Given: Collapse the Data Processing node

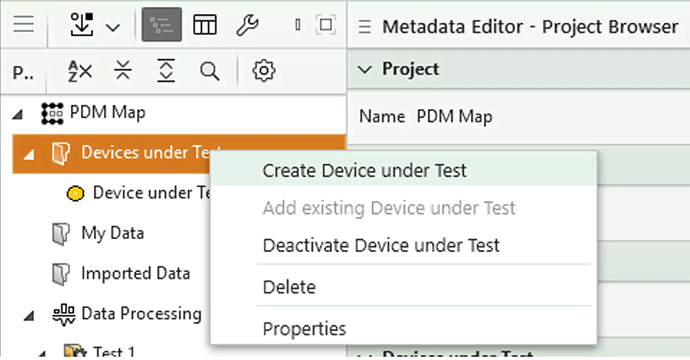Looking at the screenshot, I should (29, 316).
